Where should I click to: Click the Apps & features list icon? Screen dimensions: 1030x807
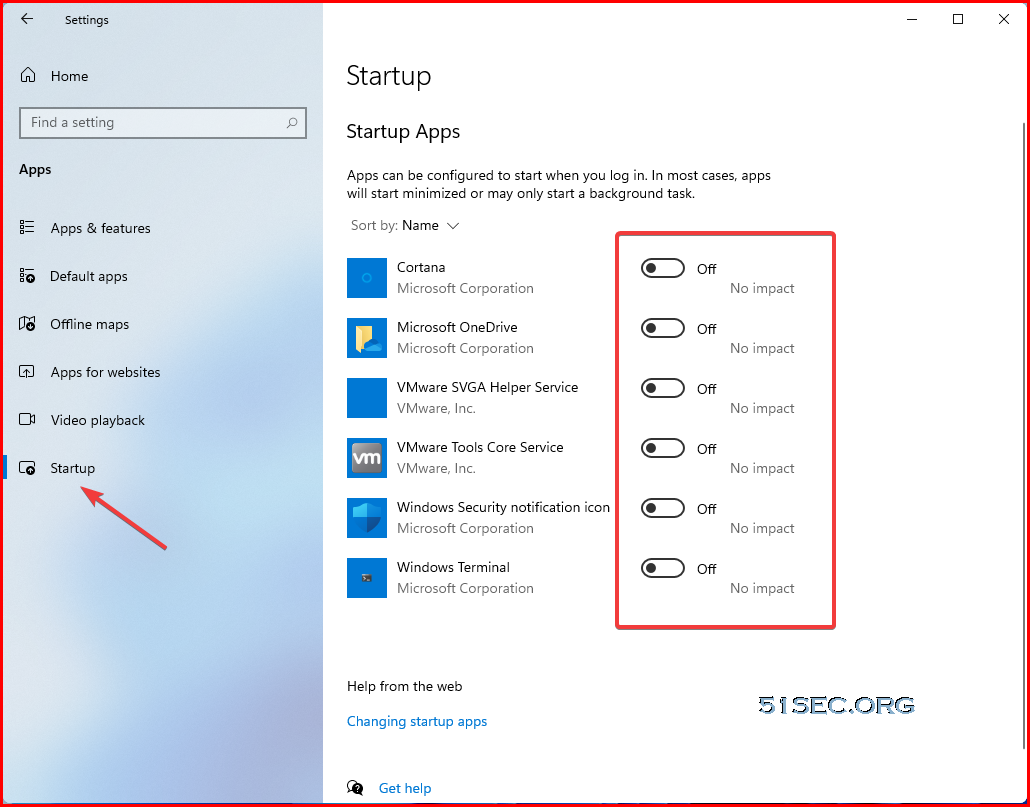(x=27, y=227)
